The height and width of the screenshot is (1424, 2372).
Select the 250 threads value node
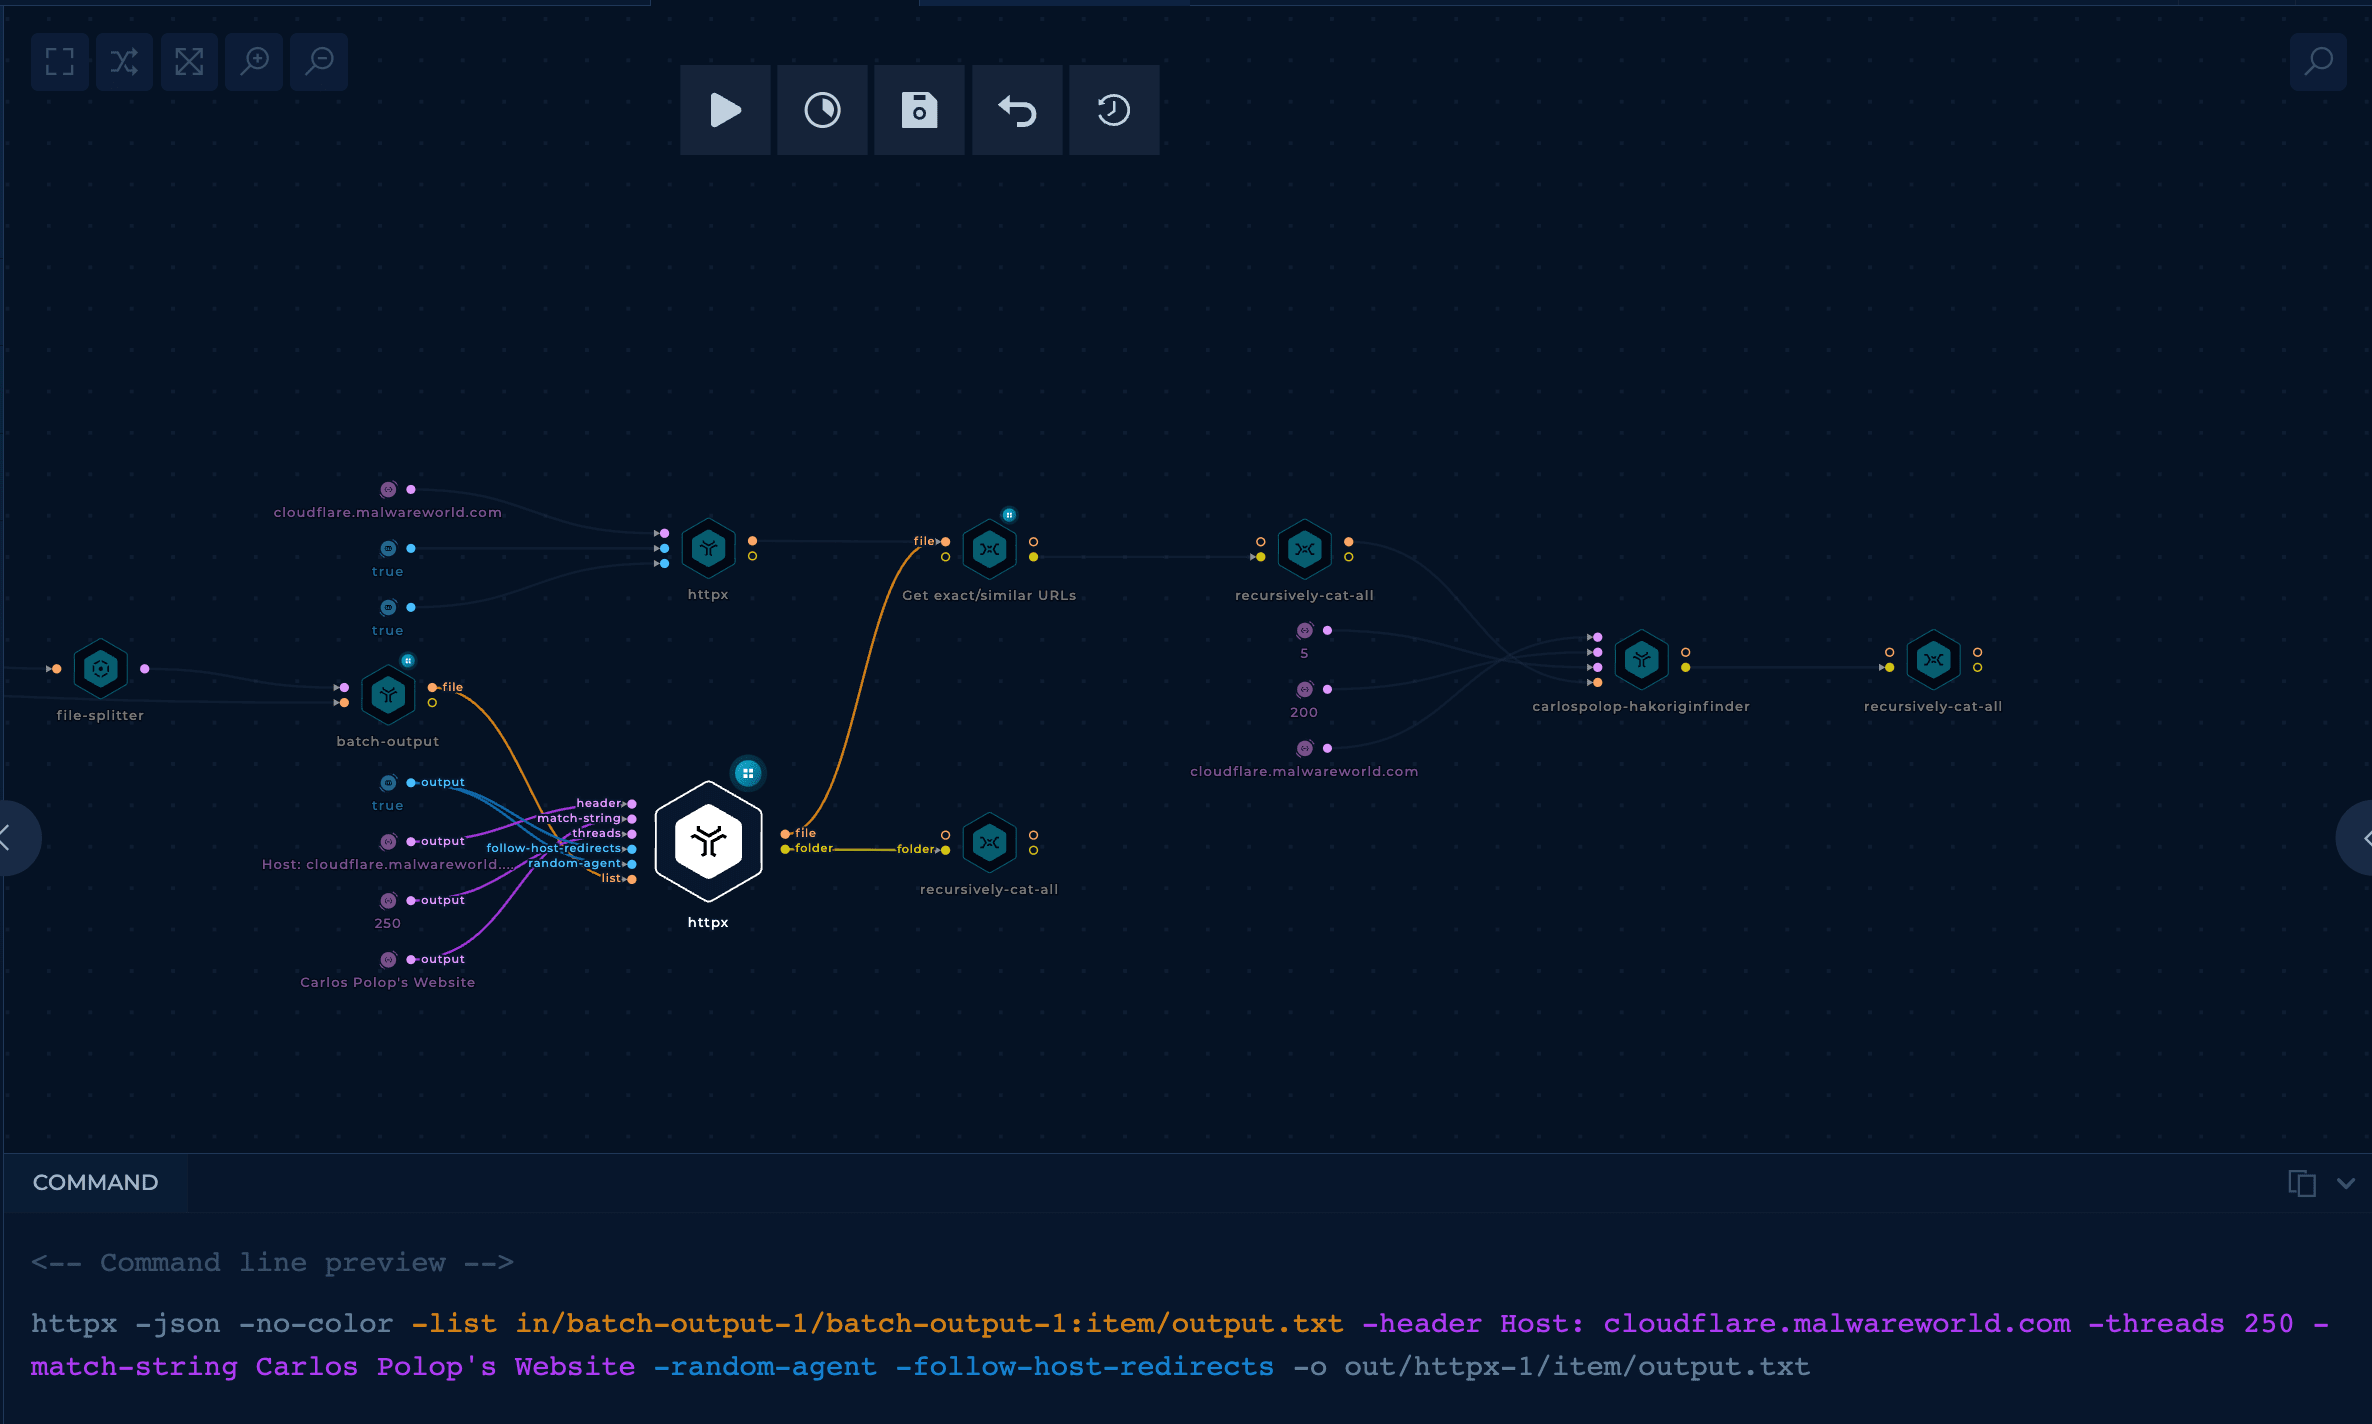[388, 901]
